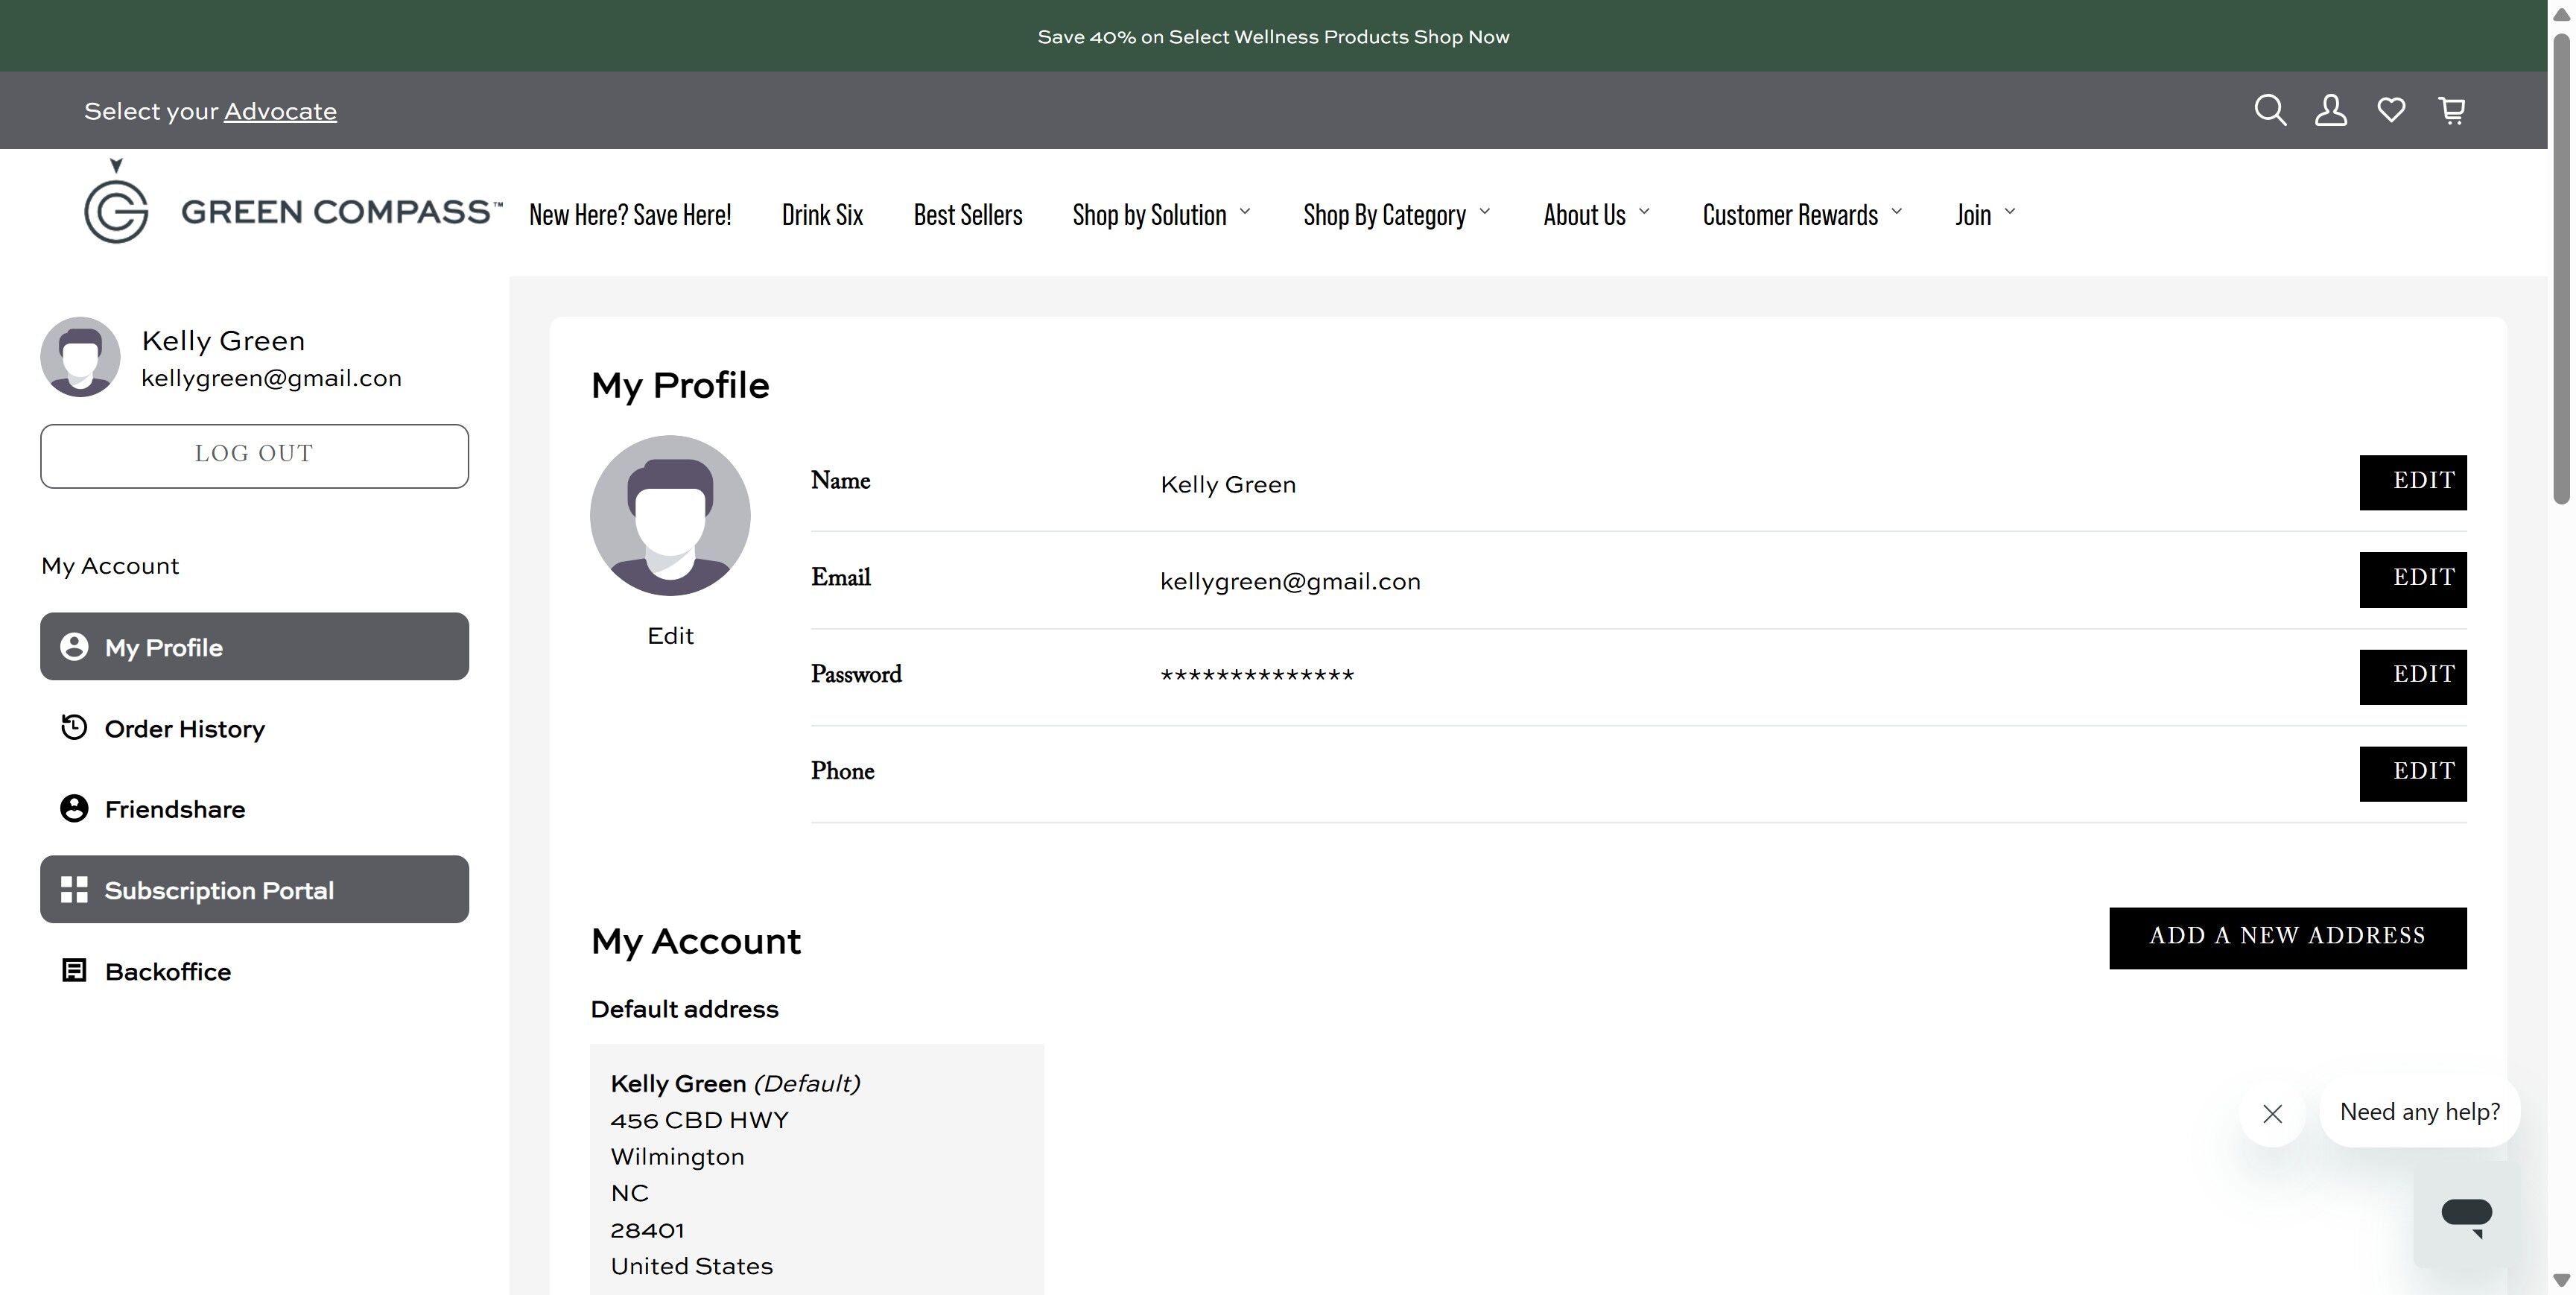Click the 'Default address' heading
Viewport: 2576px width, 1295px height.
(x=684, y=1009)
